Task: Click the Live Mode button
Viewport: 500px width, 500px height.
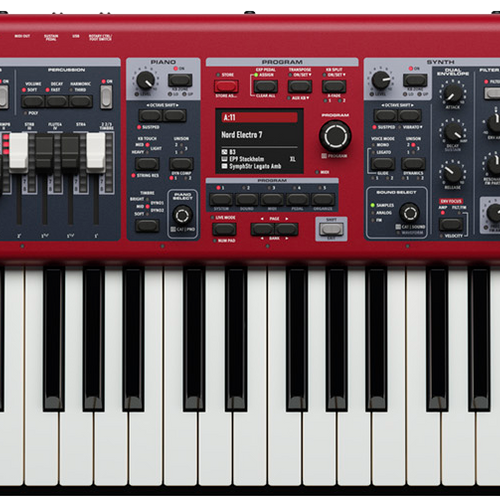Action: pyautogui.click(x=224, y=229)
